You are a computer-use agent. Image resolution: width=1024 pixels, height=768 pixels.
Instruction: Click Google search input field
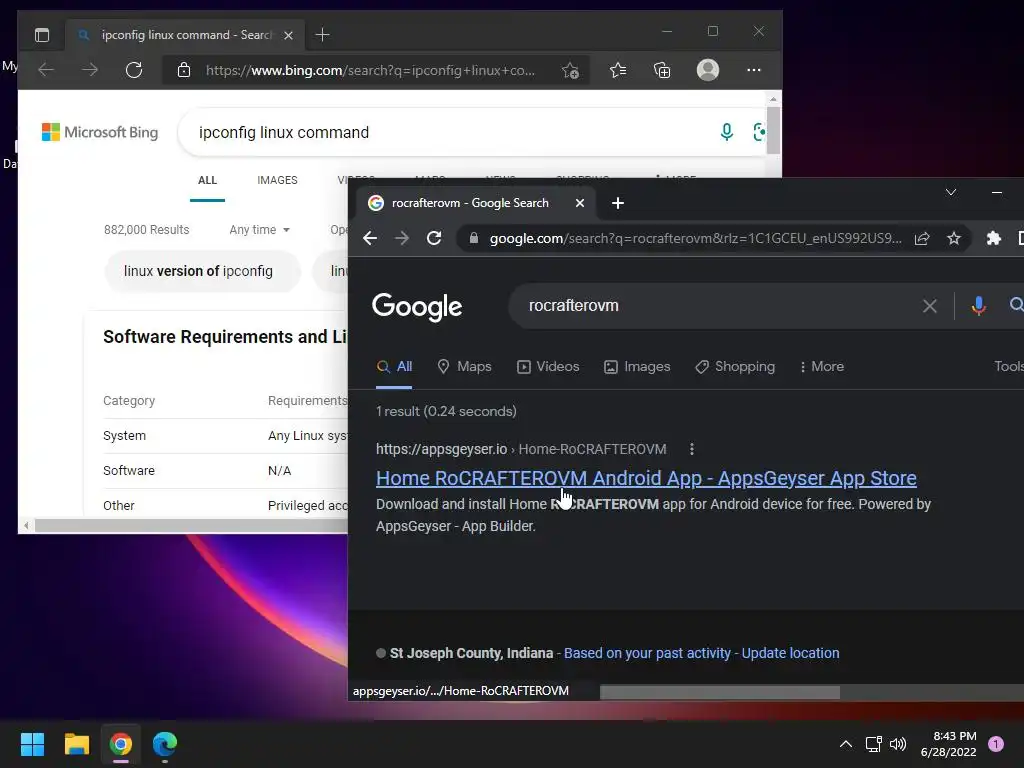[x=715, y=306]
